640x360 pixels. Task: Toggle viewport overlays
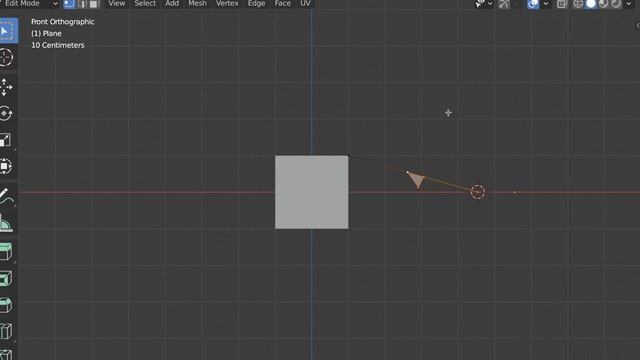coord(533,4)
